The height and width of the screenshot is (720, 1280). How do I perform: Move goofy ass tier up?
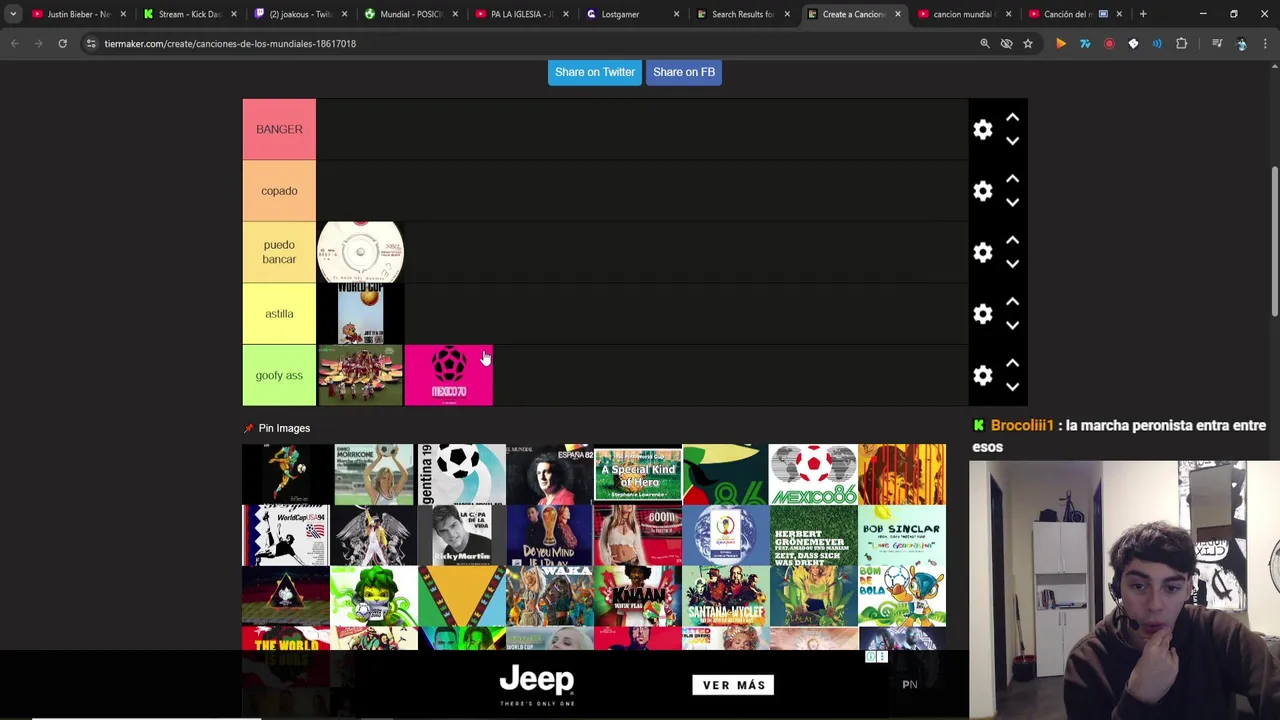pos(1012,364)
